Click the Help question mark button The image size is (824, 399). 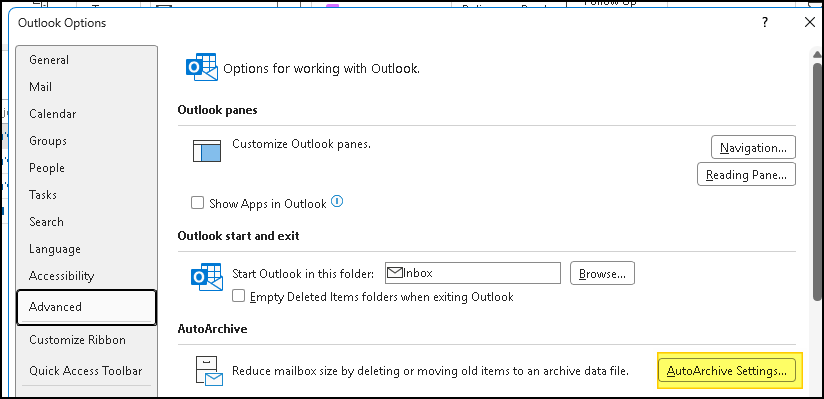coord(765,23)
